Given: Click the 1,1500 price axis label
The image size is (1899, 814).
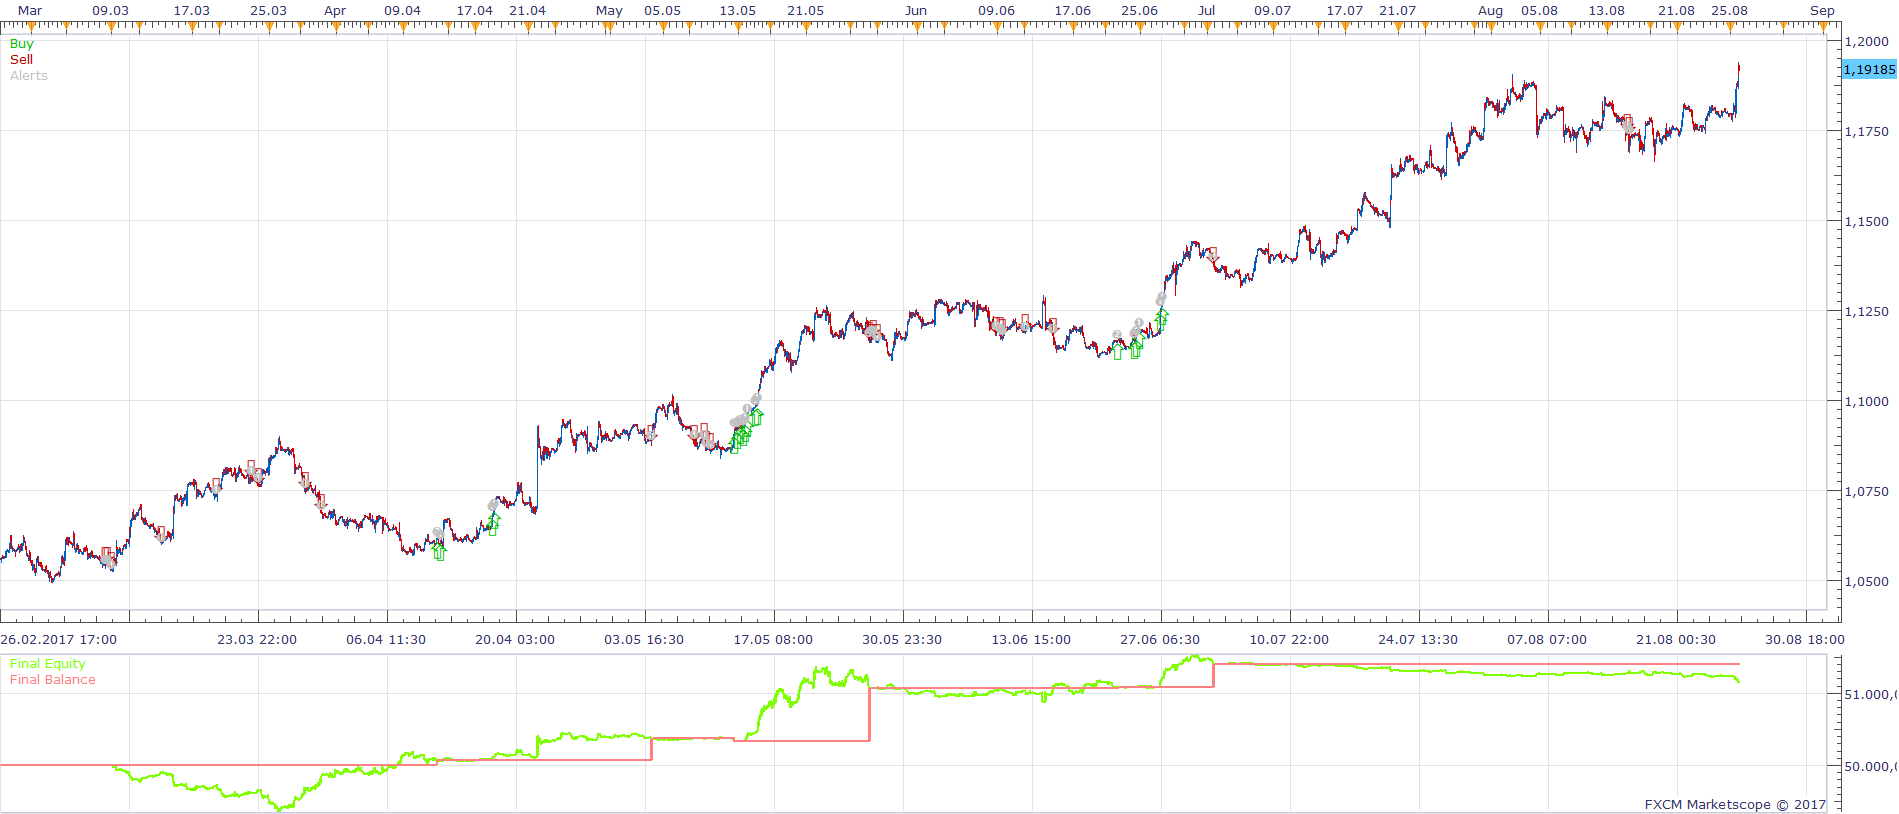Looking at the screenshot, I should [1867, 222].
